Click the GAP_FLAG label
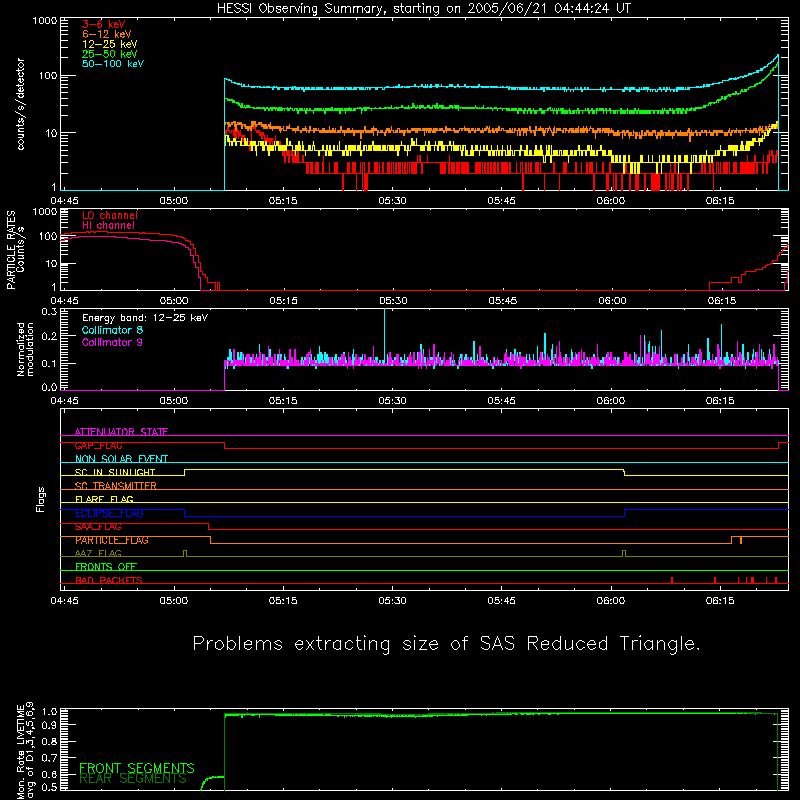The width and height of the screenshot is (800, 800). pos(98,445)
